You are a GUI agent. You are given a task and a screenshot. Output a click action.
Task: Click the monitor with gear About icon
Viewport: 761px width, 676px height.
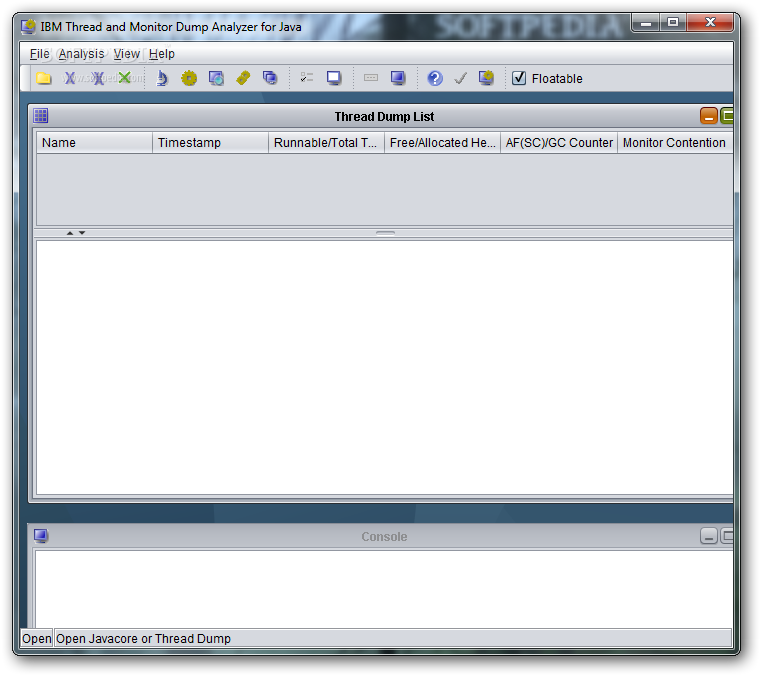point(486,78)
